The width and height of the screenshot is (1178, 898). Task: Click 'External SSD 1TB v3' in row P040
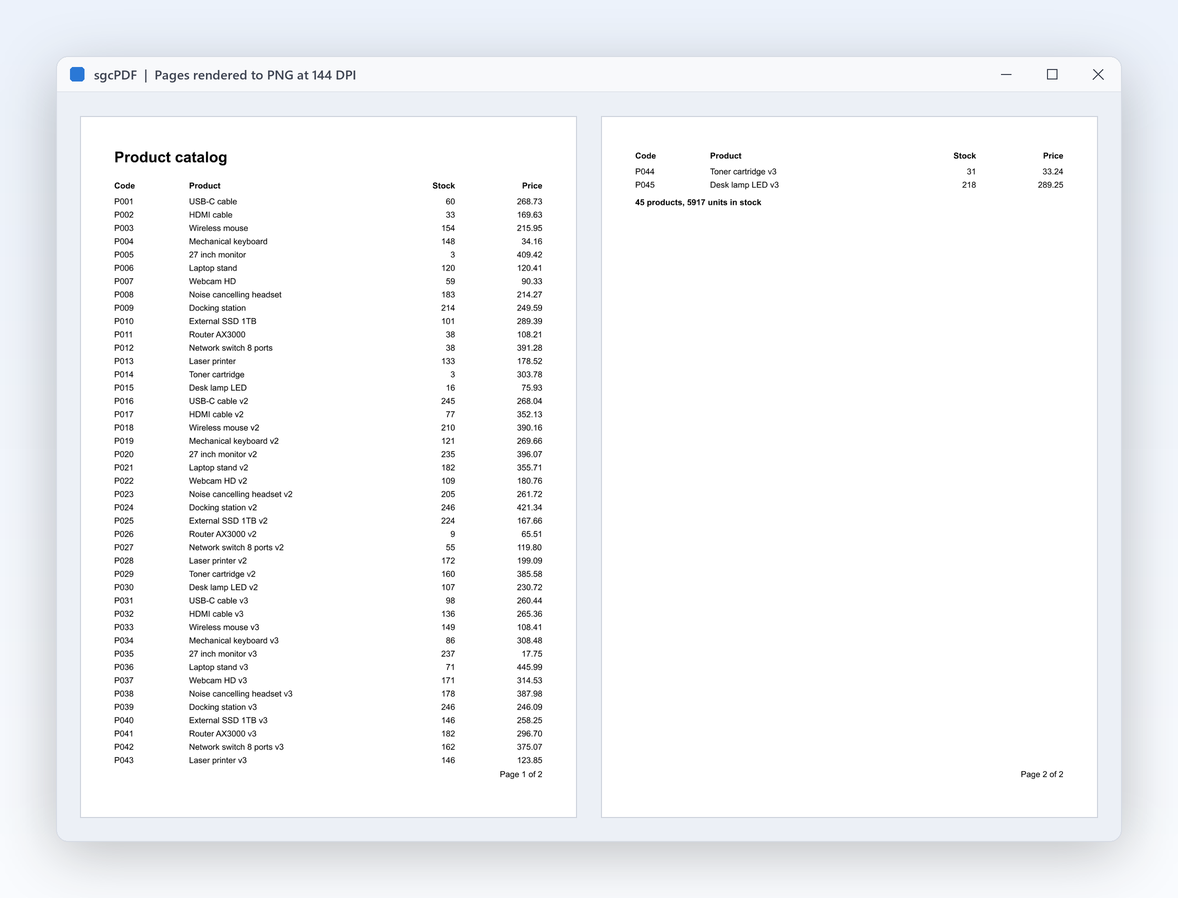point(228,721)
